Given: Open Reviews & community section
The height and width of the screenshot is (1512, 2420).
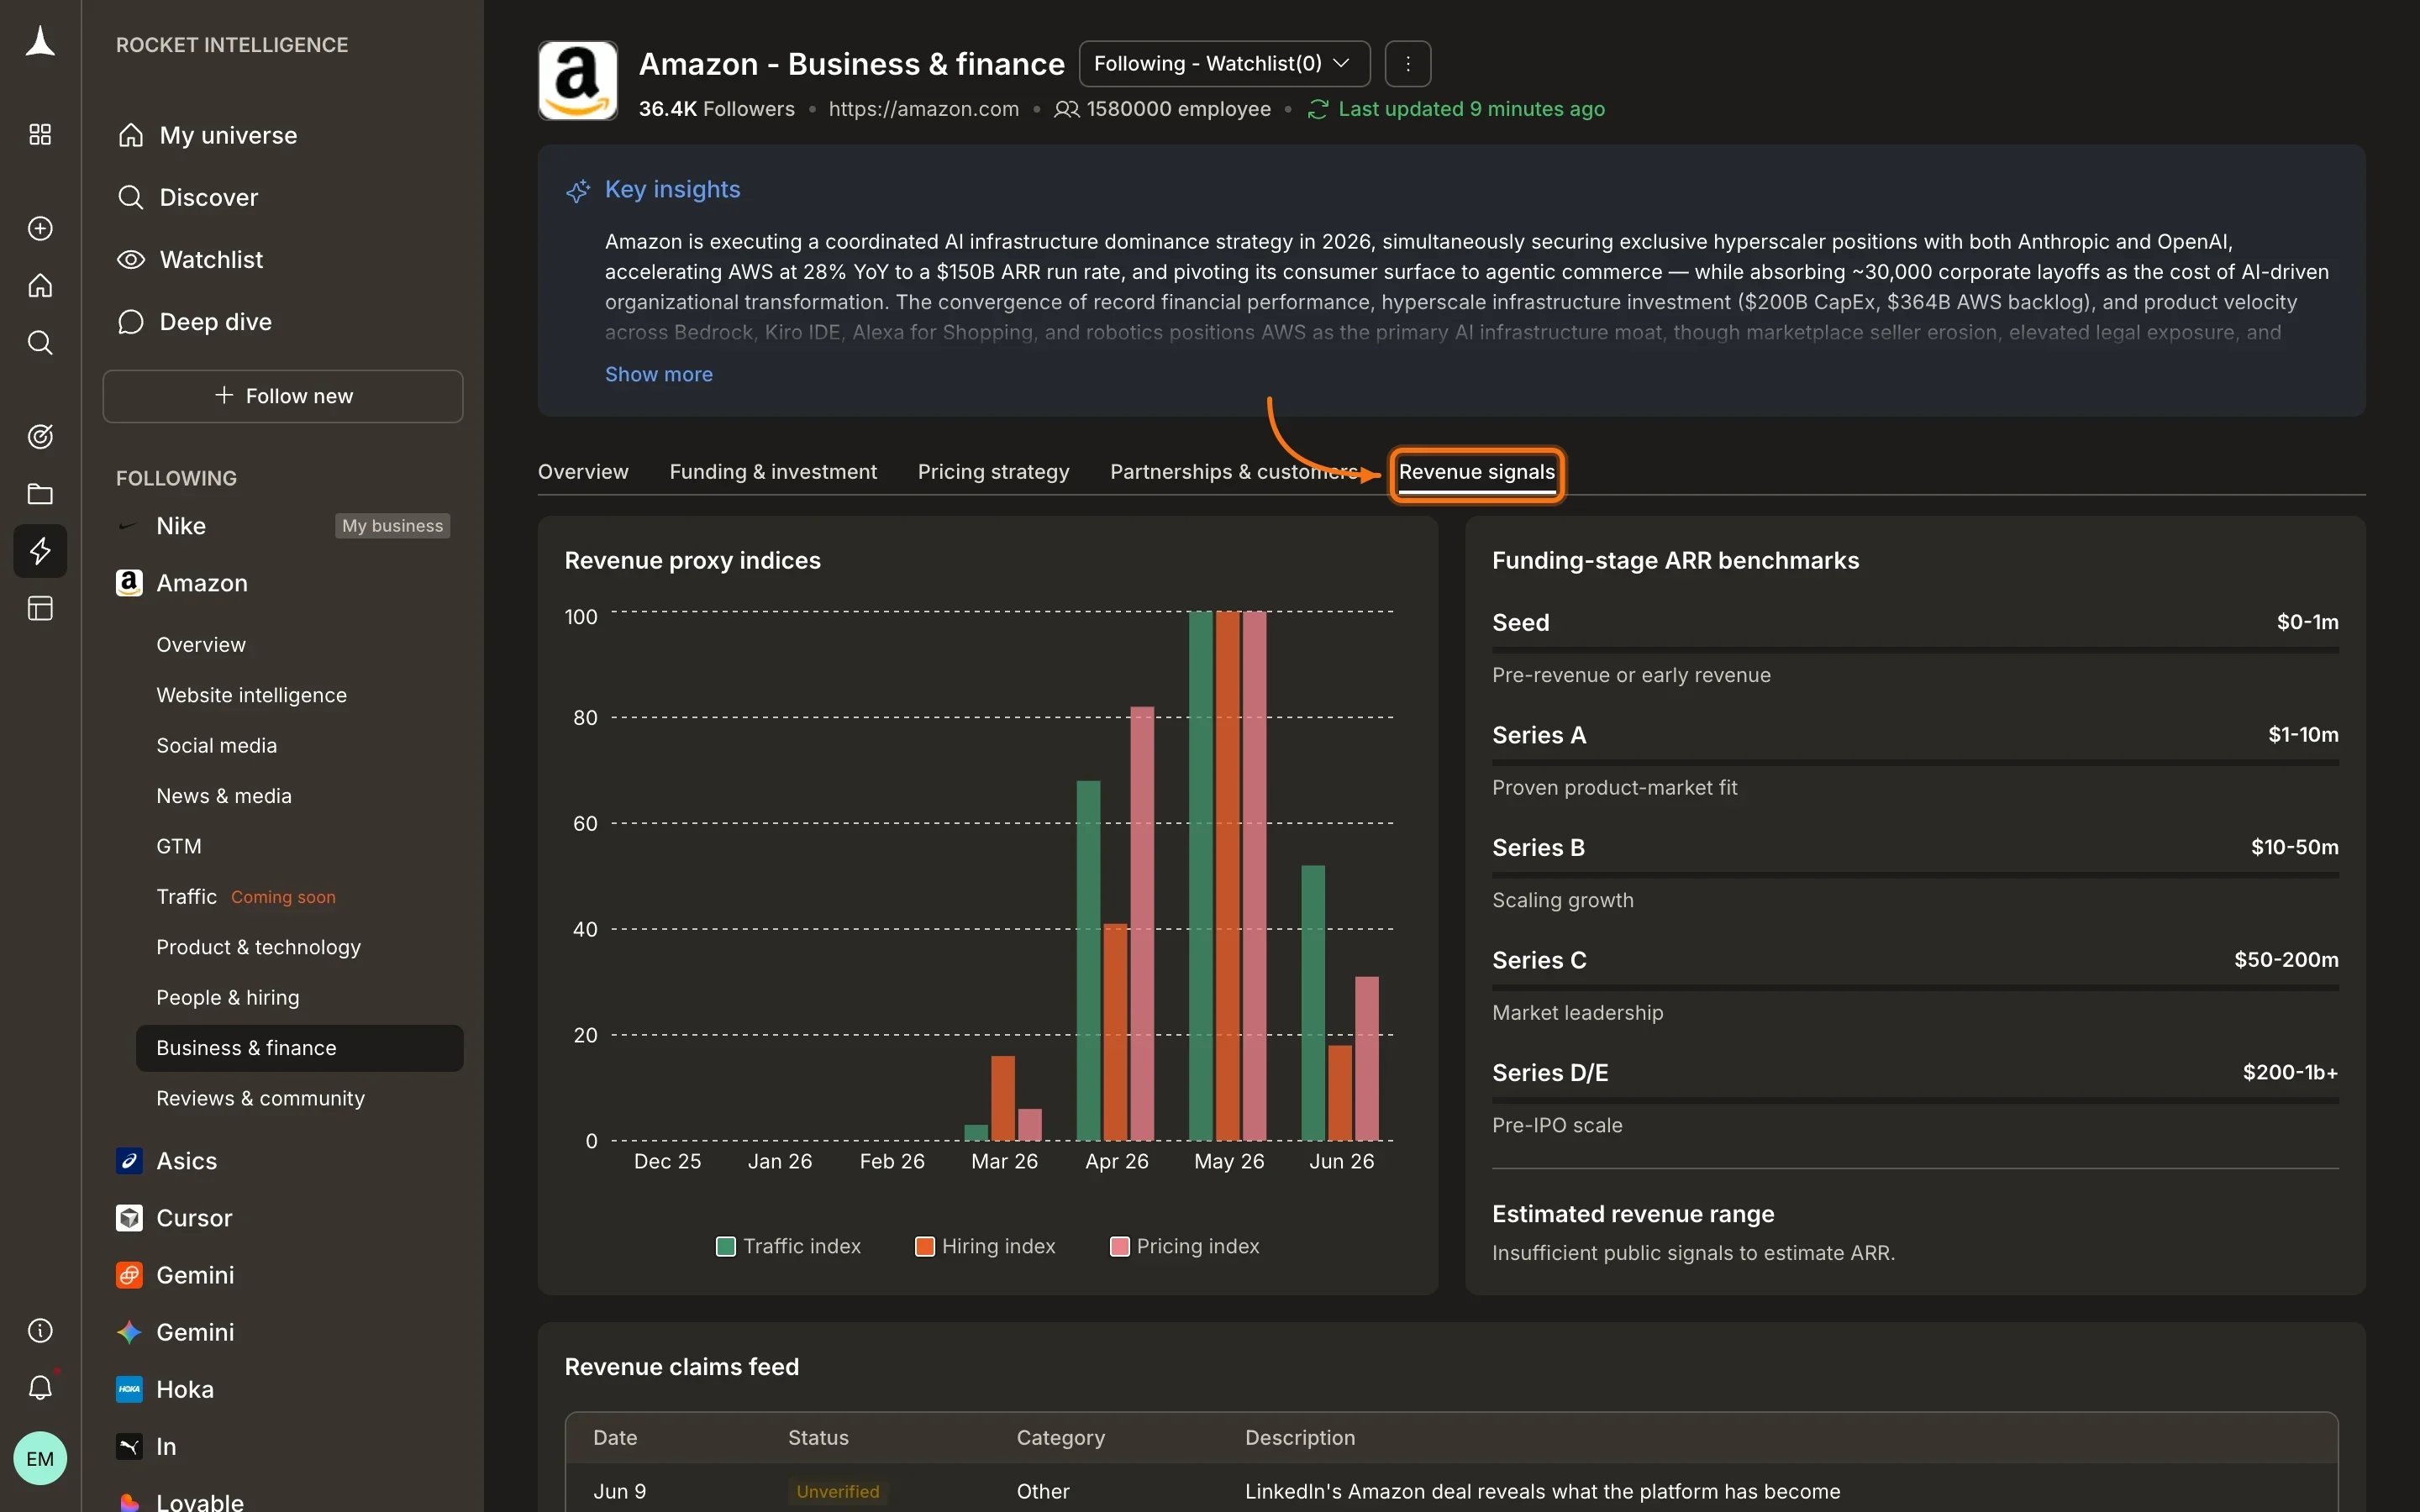Looking at the screenshot, I should [260, 1099].
